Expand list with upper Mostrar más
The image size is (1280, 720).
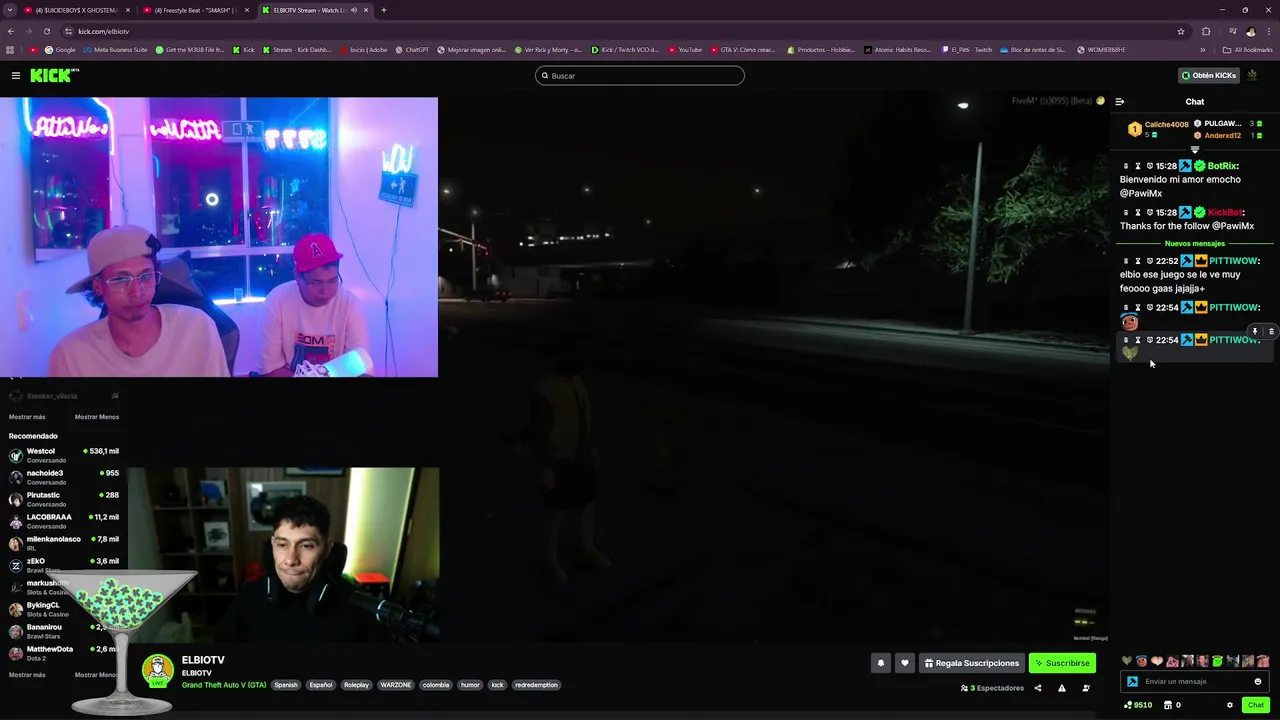[27, 417]
